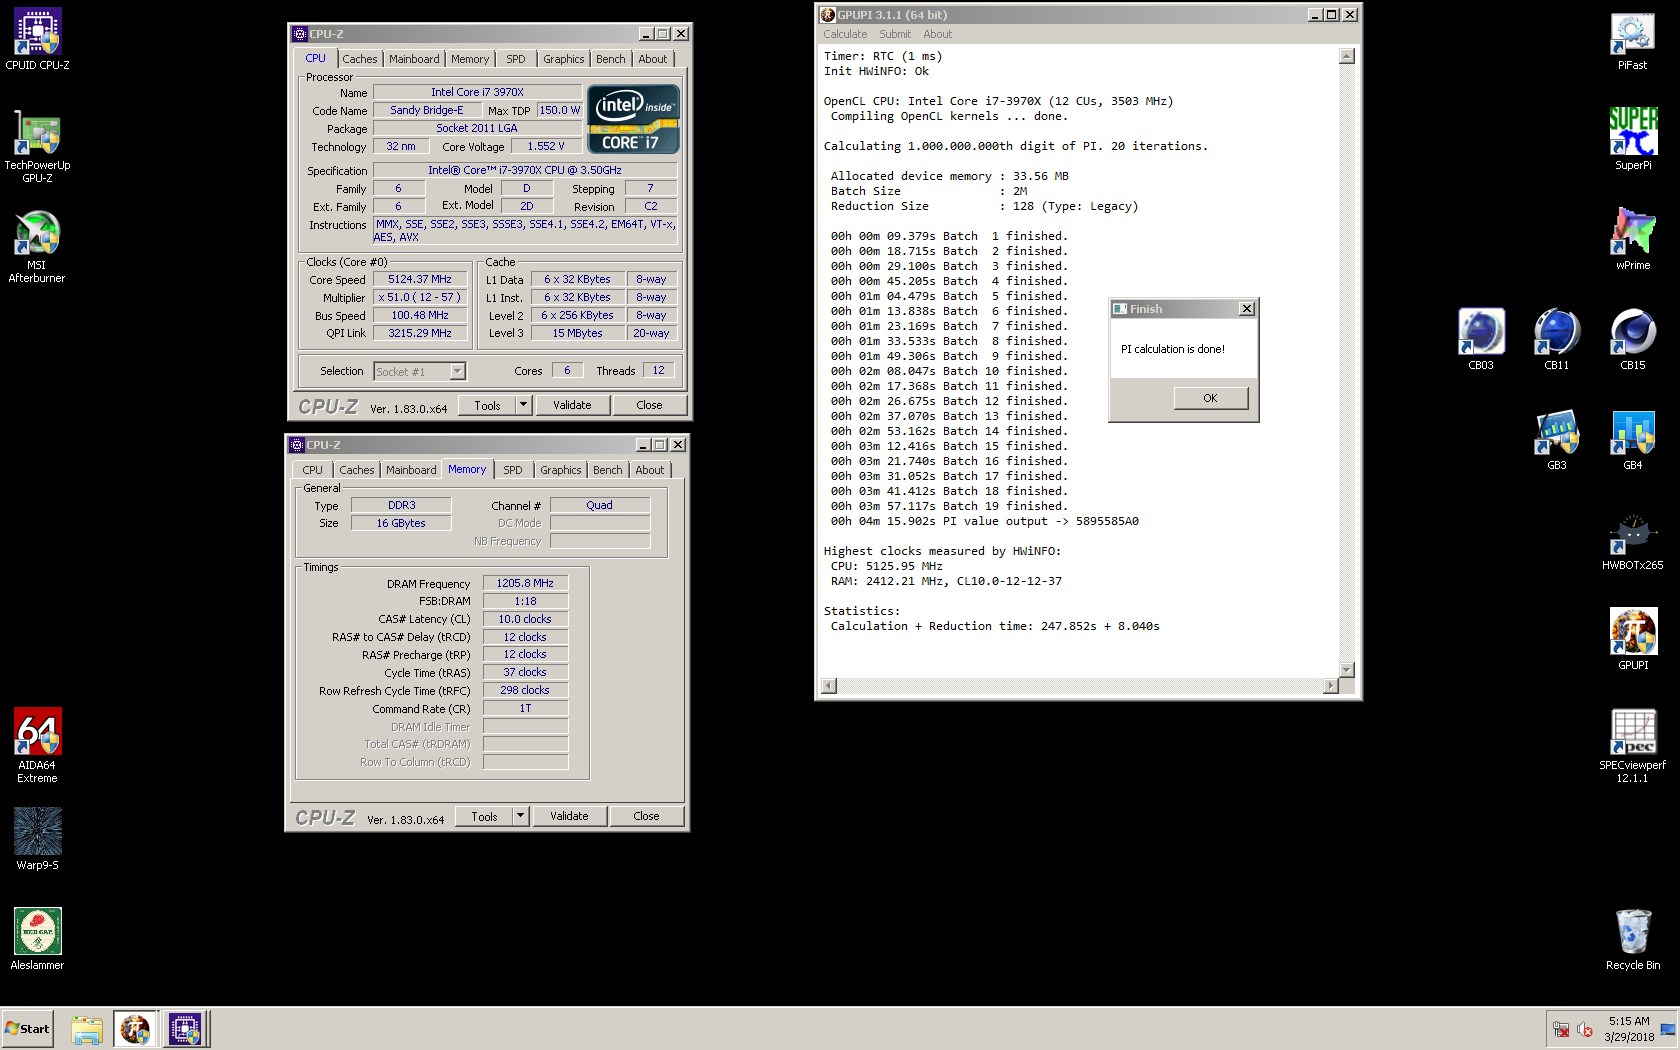The image size is (1680, 1050).
Task: Open Bench tab in top CPU-Z window
Action: coord(611,59)
